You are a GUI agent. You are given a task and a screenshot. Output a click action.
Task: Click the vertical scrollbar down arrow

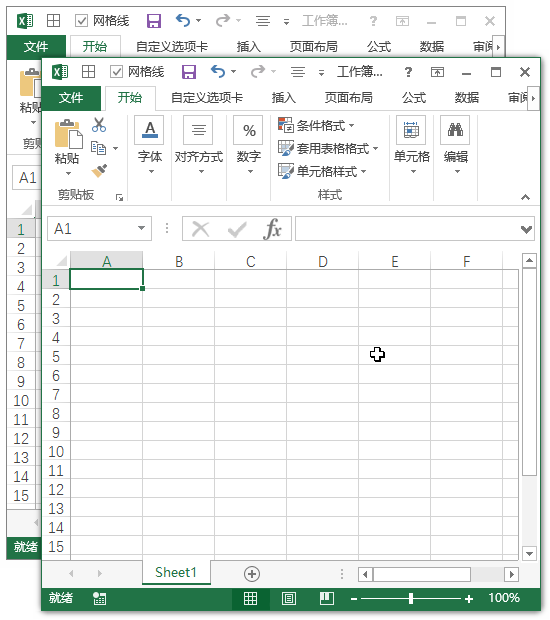(529, 554)
